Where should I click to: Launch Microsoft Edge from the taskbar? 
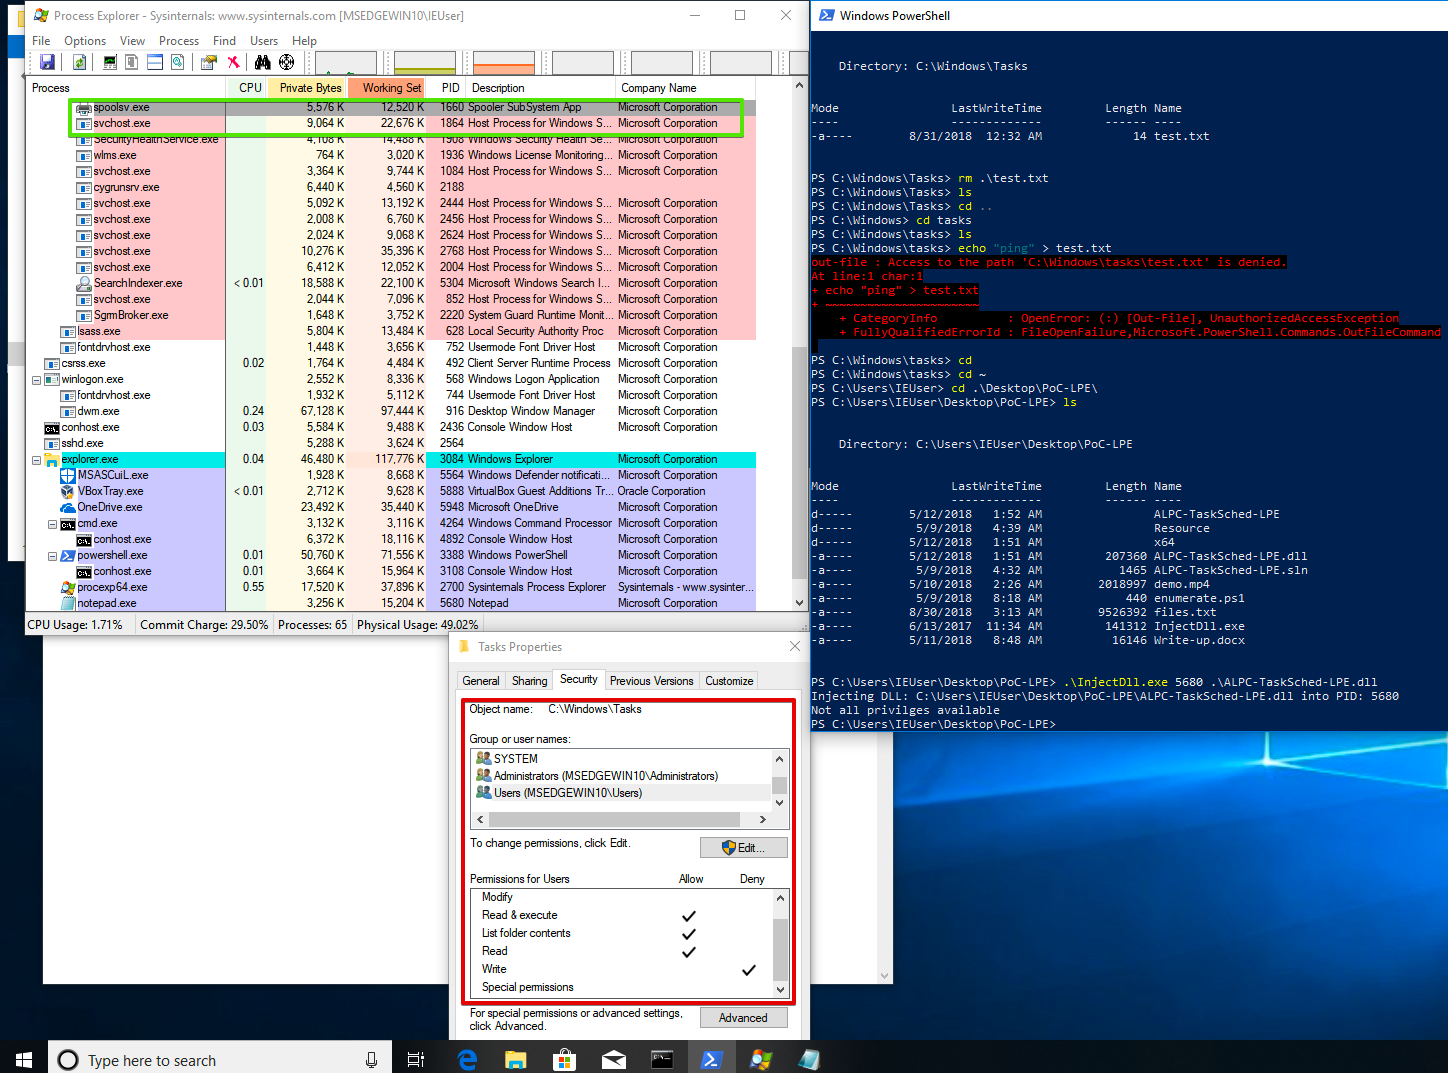[x=466, y=1057]
